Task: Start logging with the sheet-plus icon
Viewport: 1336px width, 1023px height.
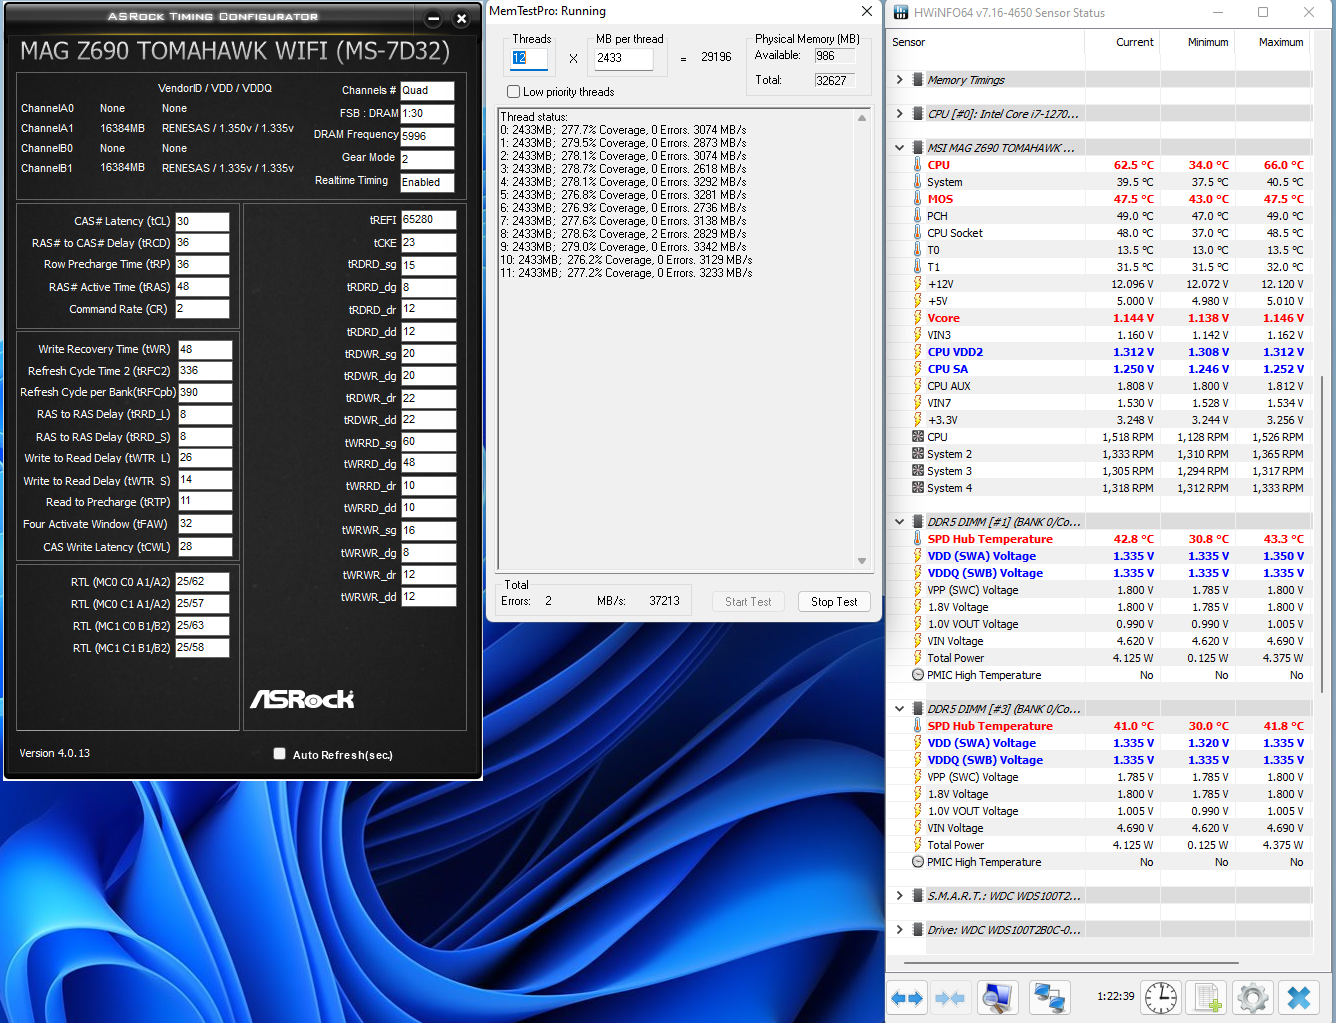Action: click(x=1207, y=997)
